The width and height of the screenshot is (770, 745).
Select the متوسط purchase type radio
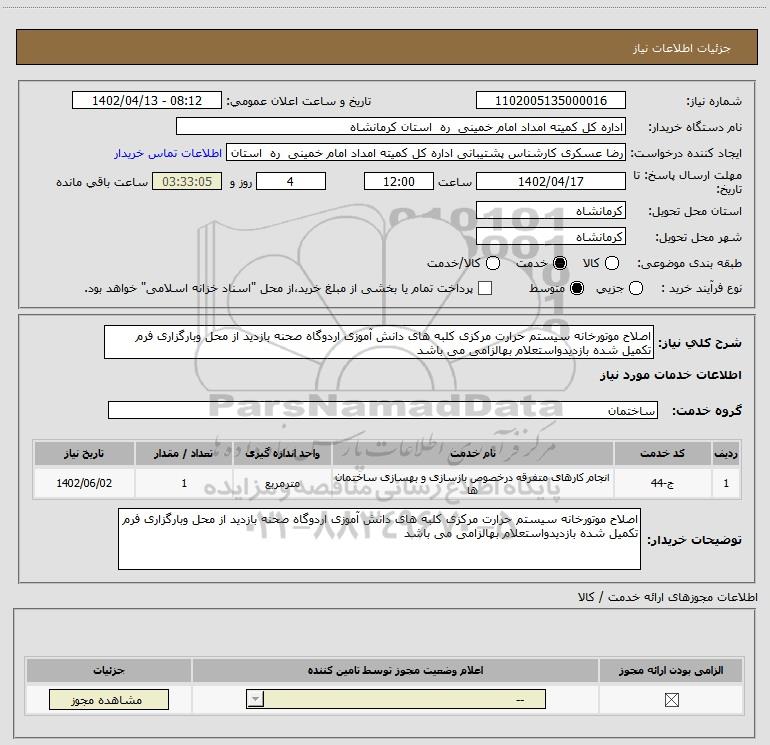pos(577,288)
